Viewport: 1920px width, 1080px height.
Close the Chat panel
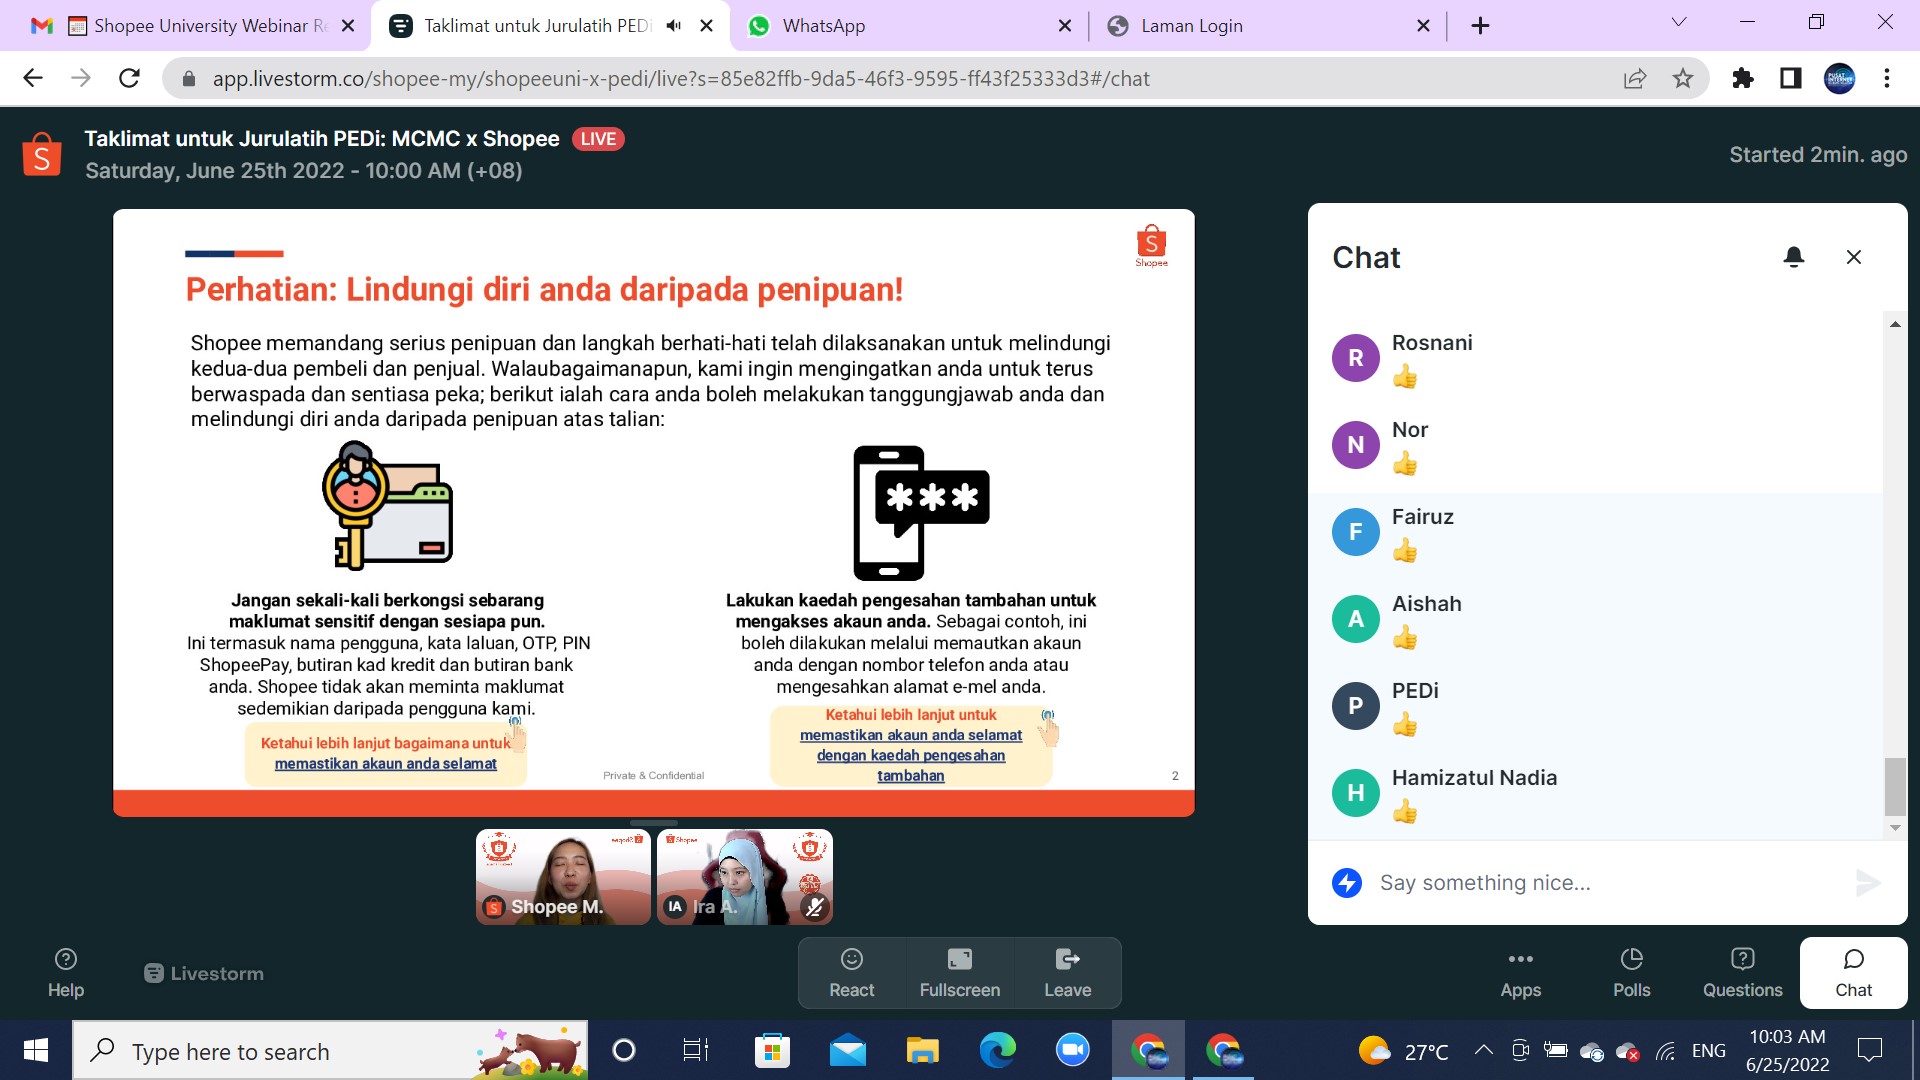click(1853, 257)
